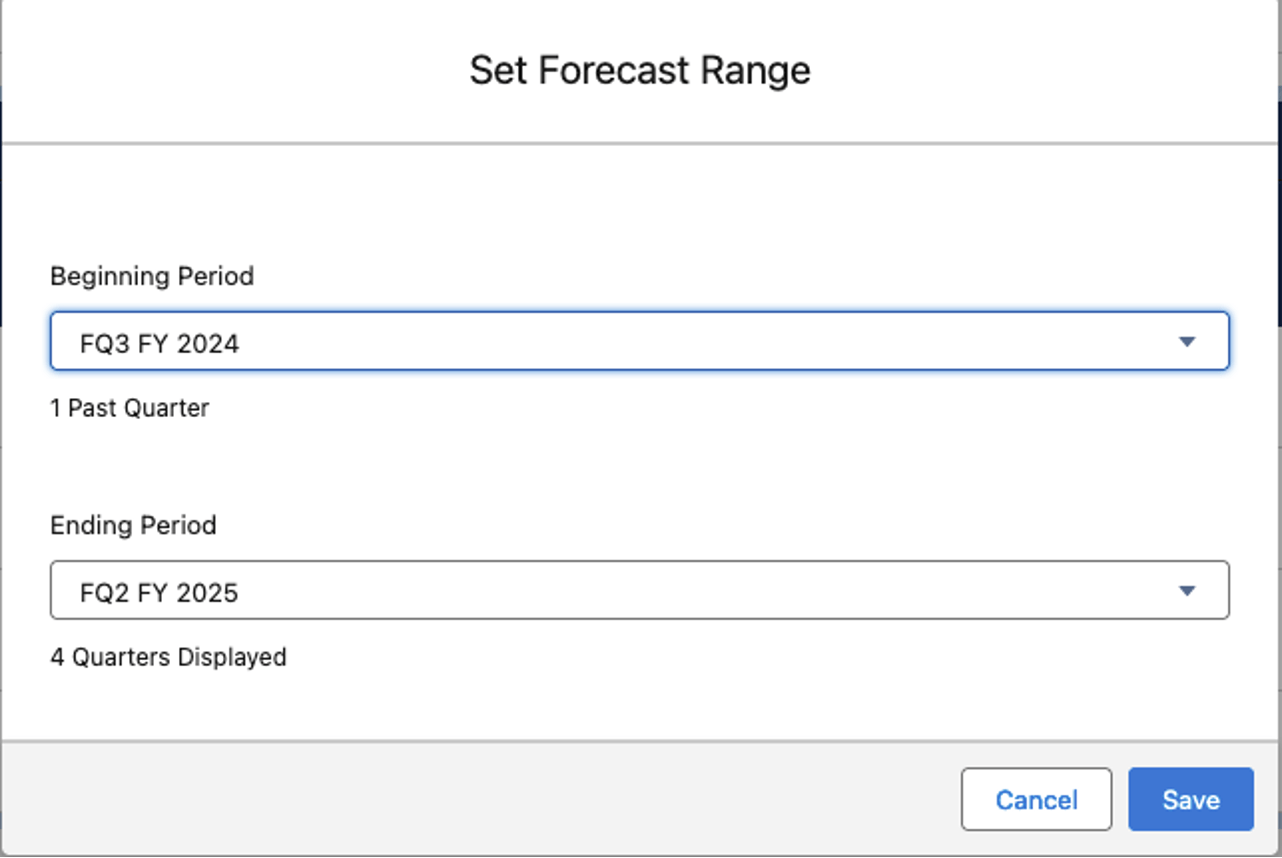Viewport: 1282px width, 858px height.
Task: Open the Ending Period combo box
Action: (x=640, y=591)
